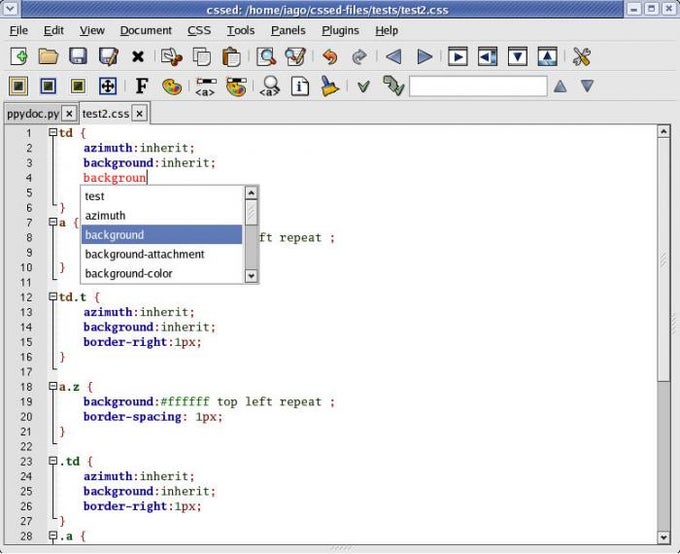Click the Paste clipboard icon

click(x=231, y=57)
